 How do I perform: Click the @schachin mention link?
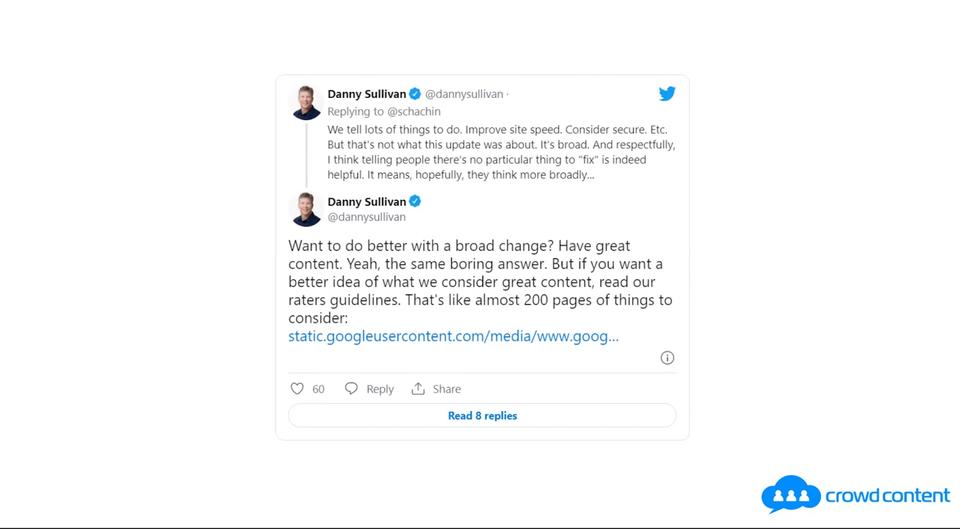(413, 112)
